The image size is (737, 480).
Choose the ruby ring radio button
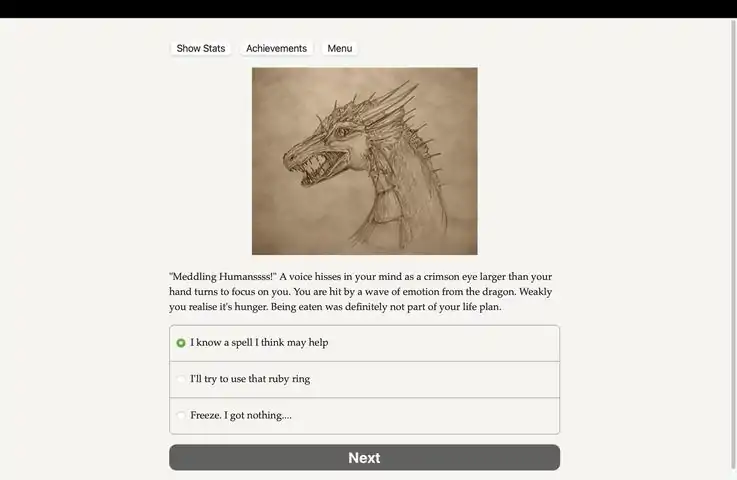(181, 379)
